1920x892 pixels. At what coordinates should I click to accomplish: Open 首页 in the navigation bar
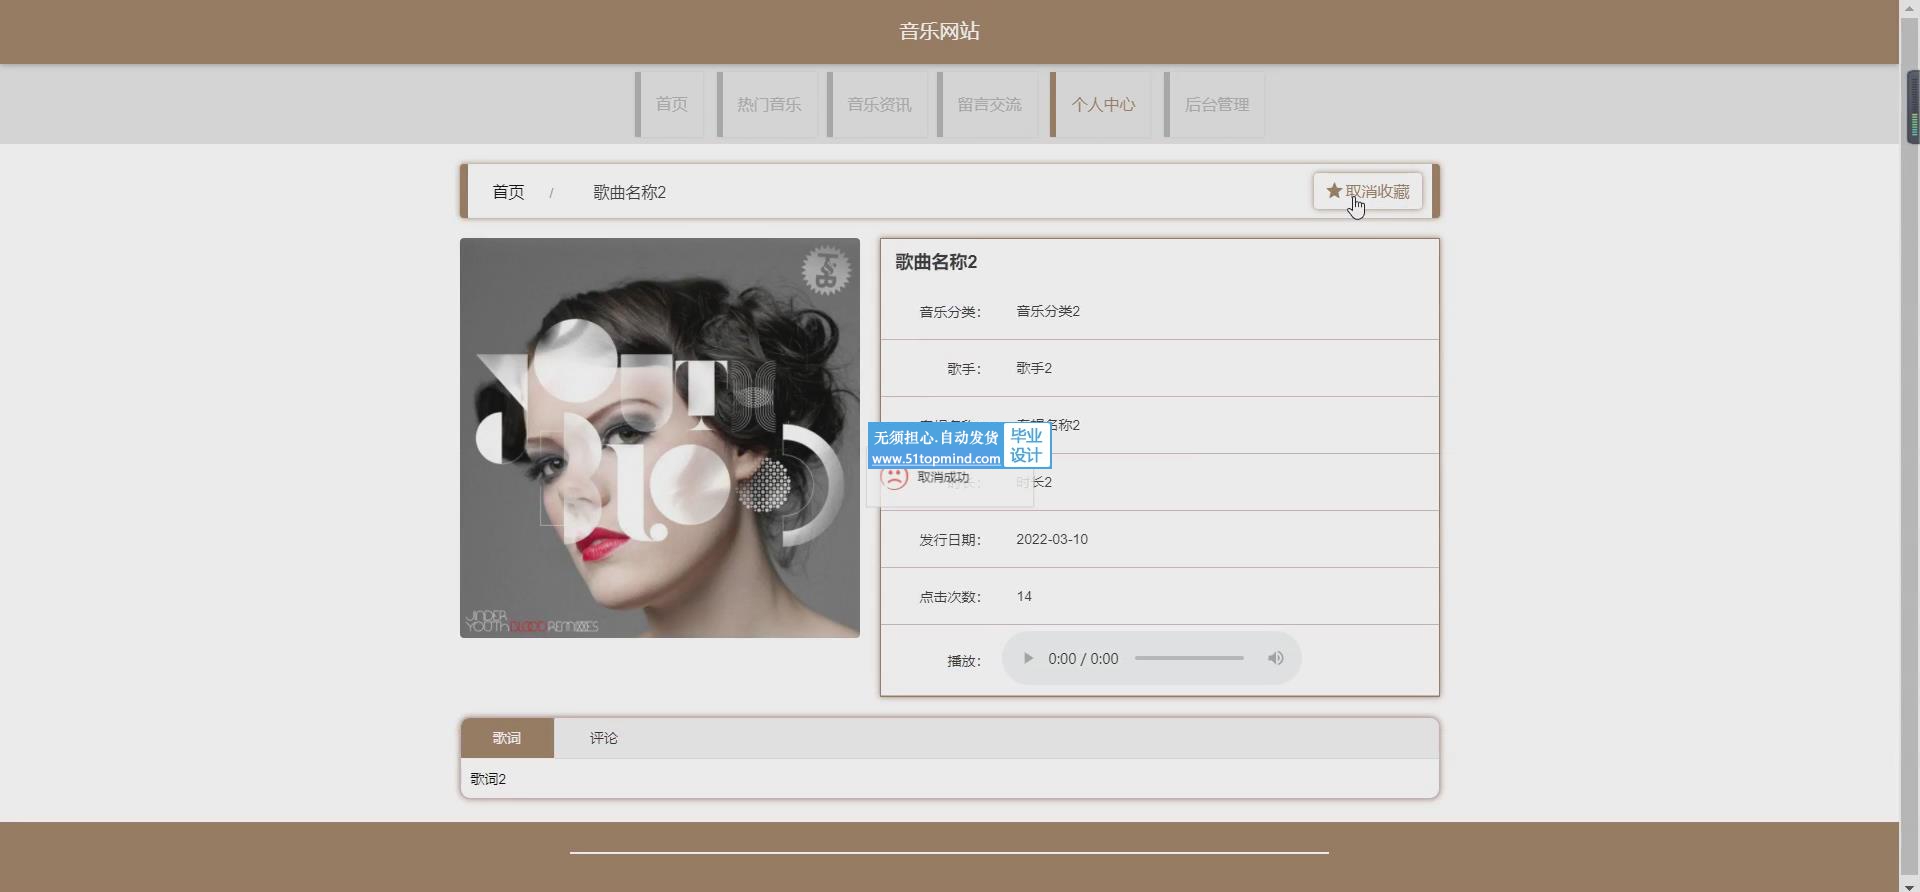670,104
